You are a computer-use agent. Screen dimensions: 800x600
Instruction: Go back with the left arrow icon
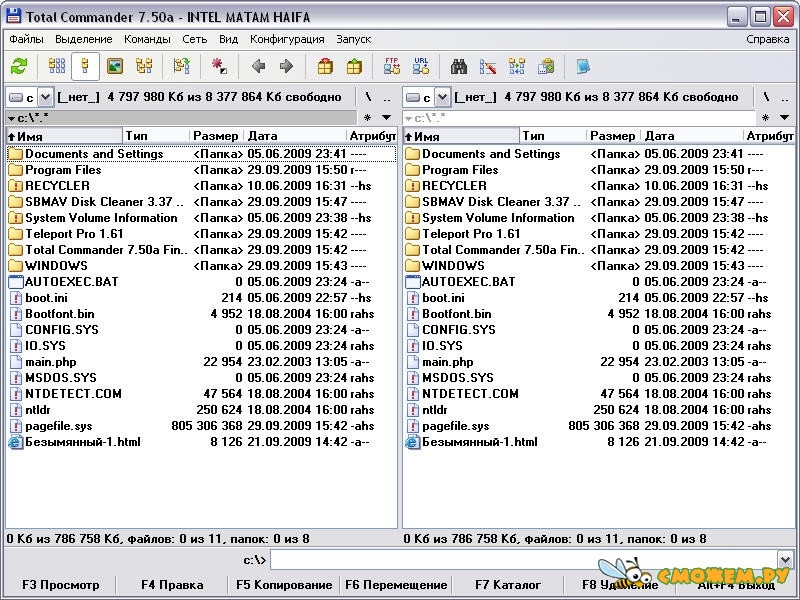[x=259, y=66]
